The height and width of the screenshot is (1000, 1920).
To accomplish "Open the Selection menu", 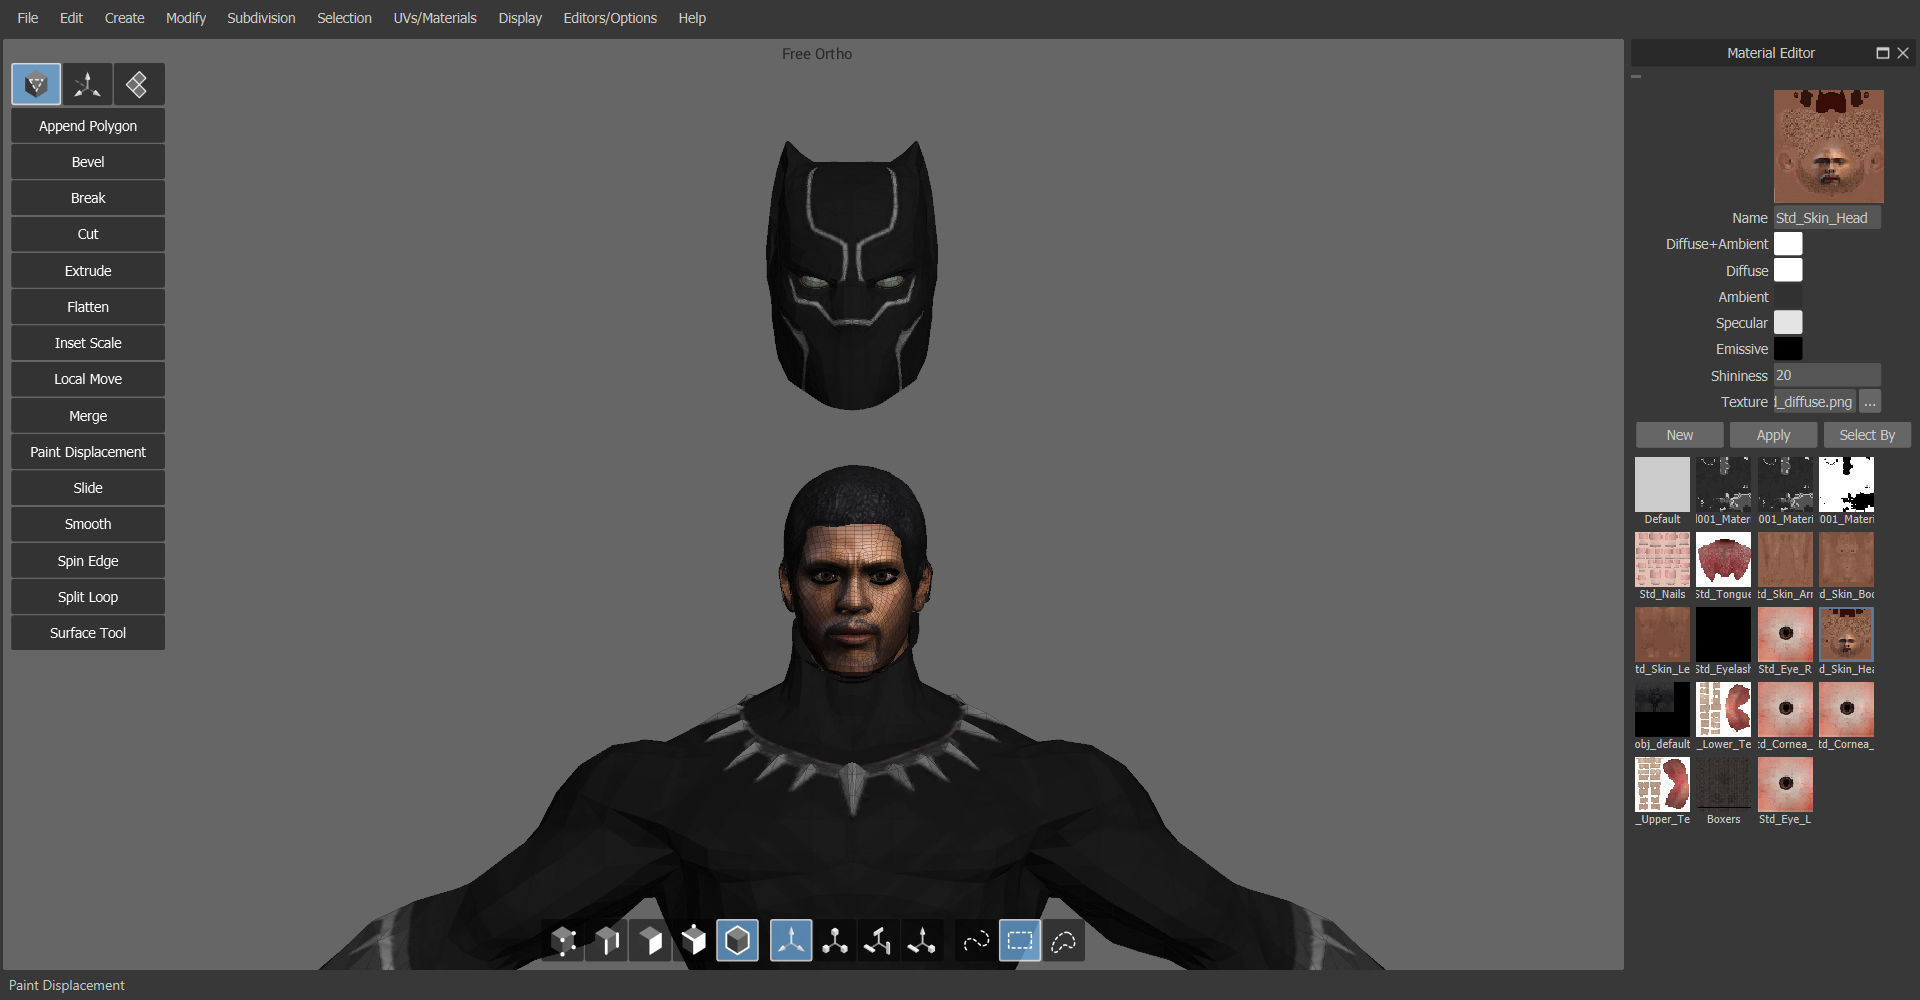I will point(344,18).
